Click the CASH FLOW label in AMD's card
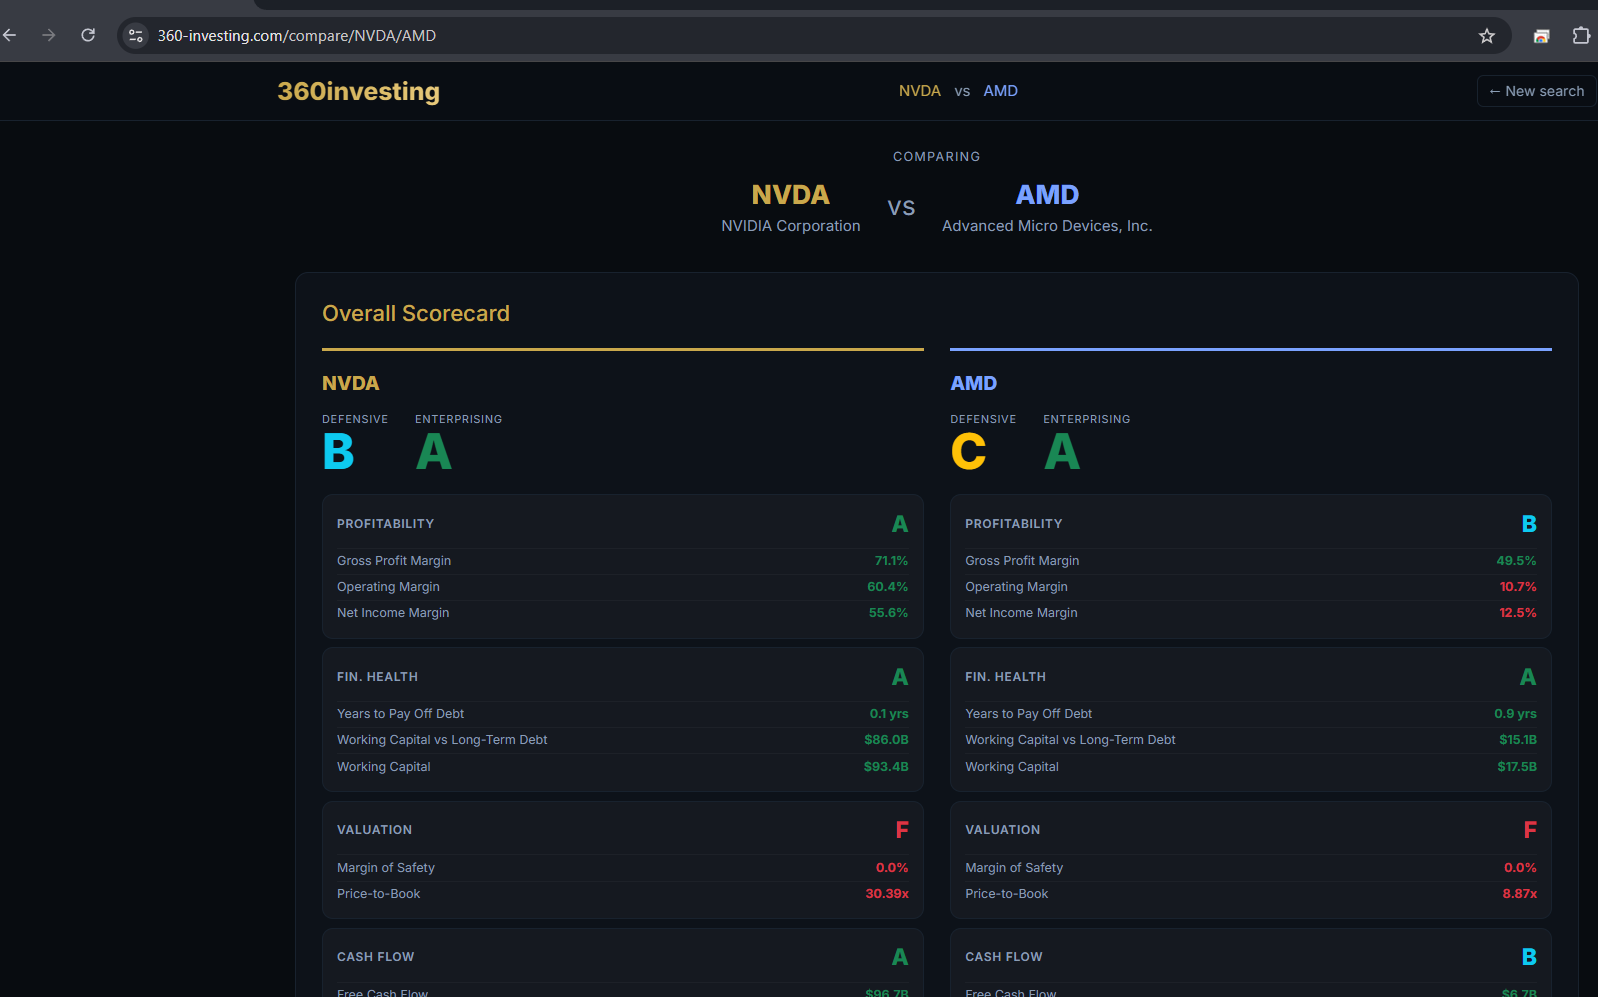1598x997 pixels. pos(1003,957)
